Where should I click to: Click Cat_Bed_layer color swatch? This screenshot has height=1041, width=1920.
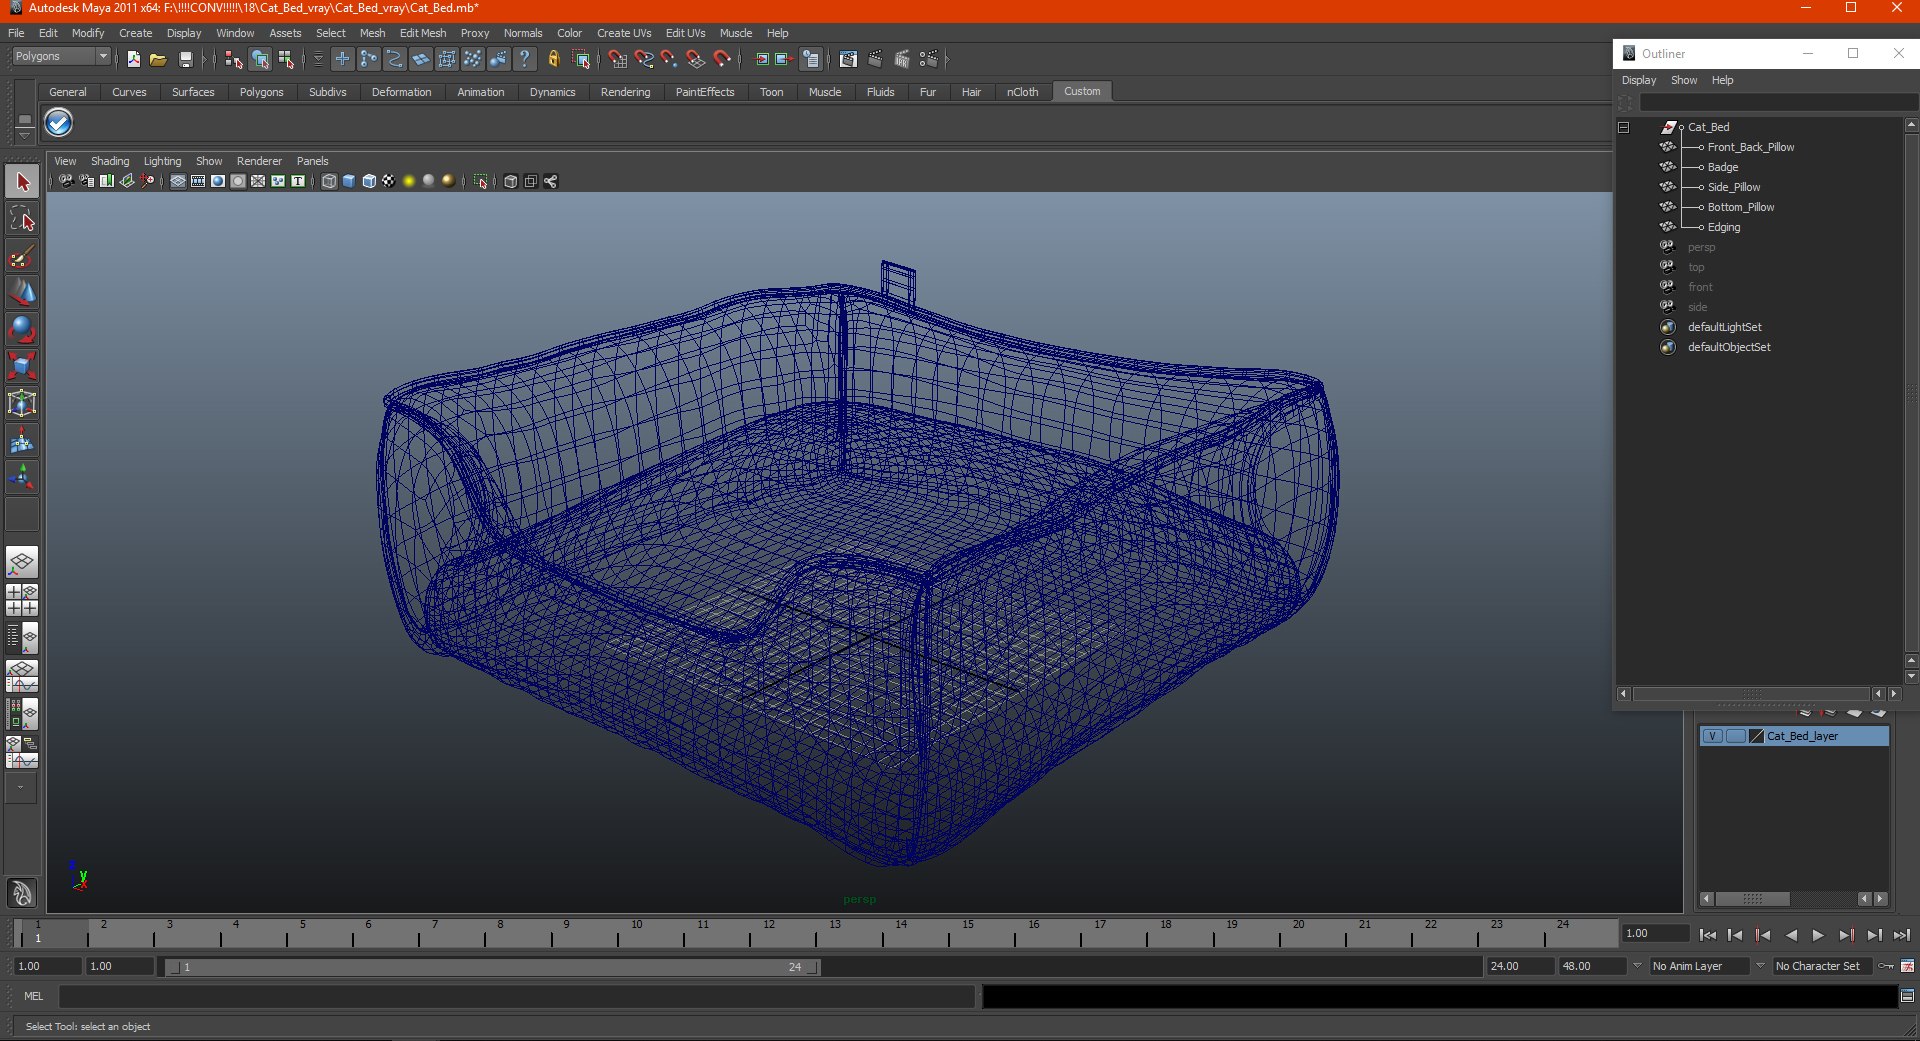1756,736
